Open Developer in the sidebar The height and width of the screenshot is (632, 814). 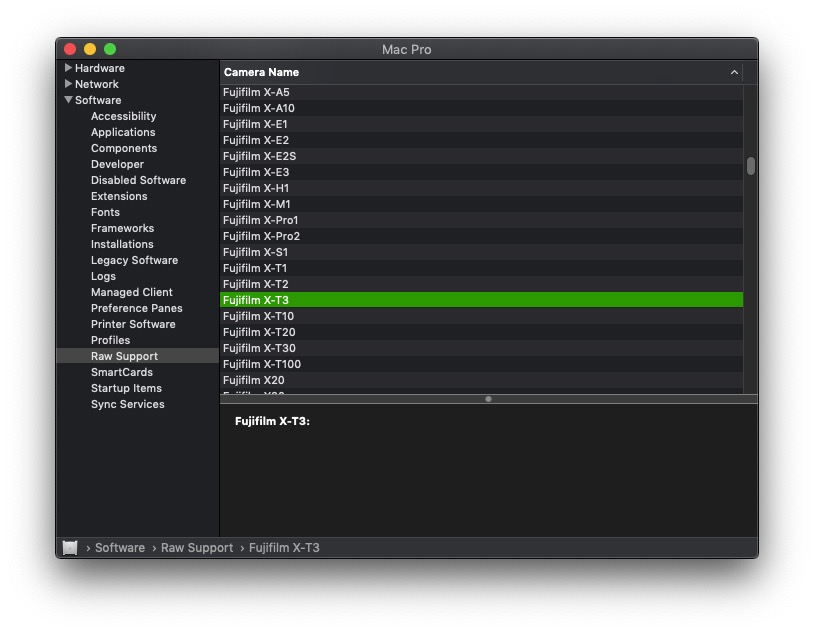pos(117,164)
